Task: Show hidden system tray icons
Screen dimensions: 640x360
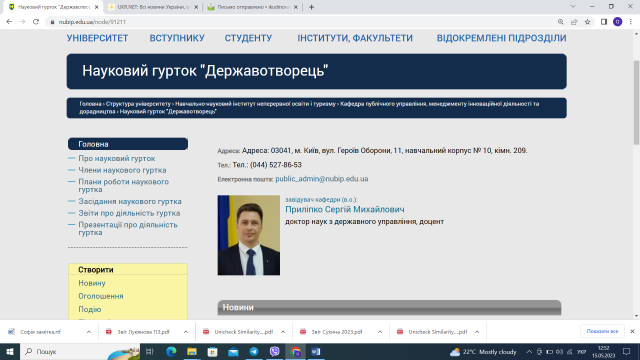Action: coord(529,351)
